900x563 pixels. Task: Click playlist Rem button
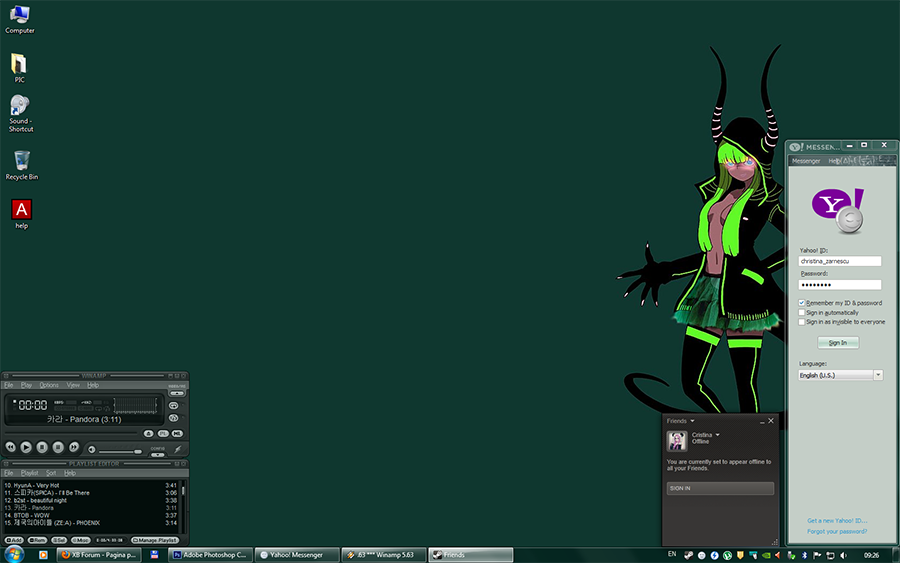pyautogui.click(x=37, y=540)
